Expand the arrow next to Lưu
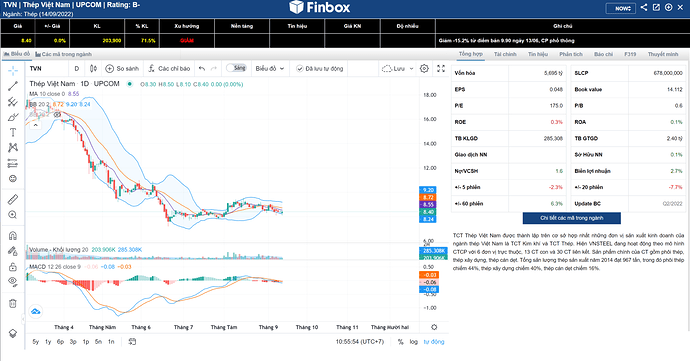 coord(411,69)
